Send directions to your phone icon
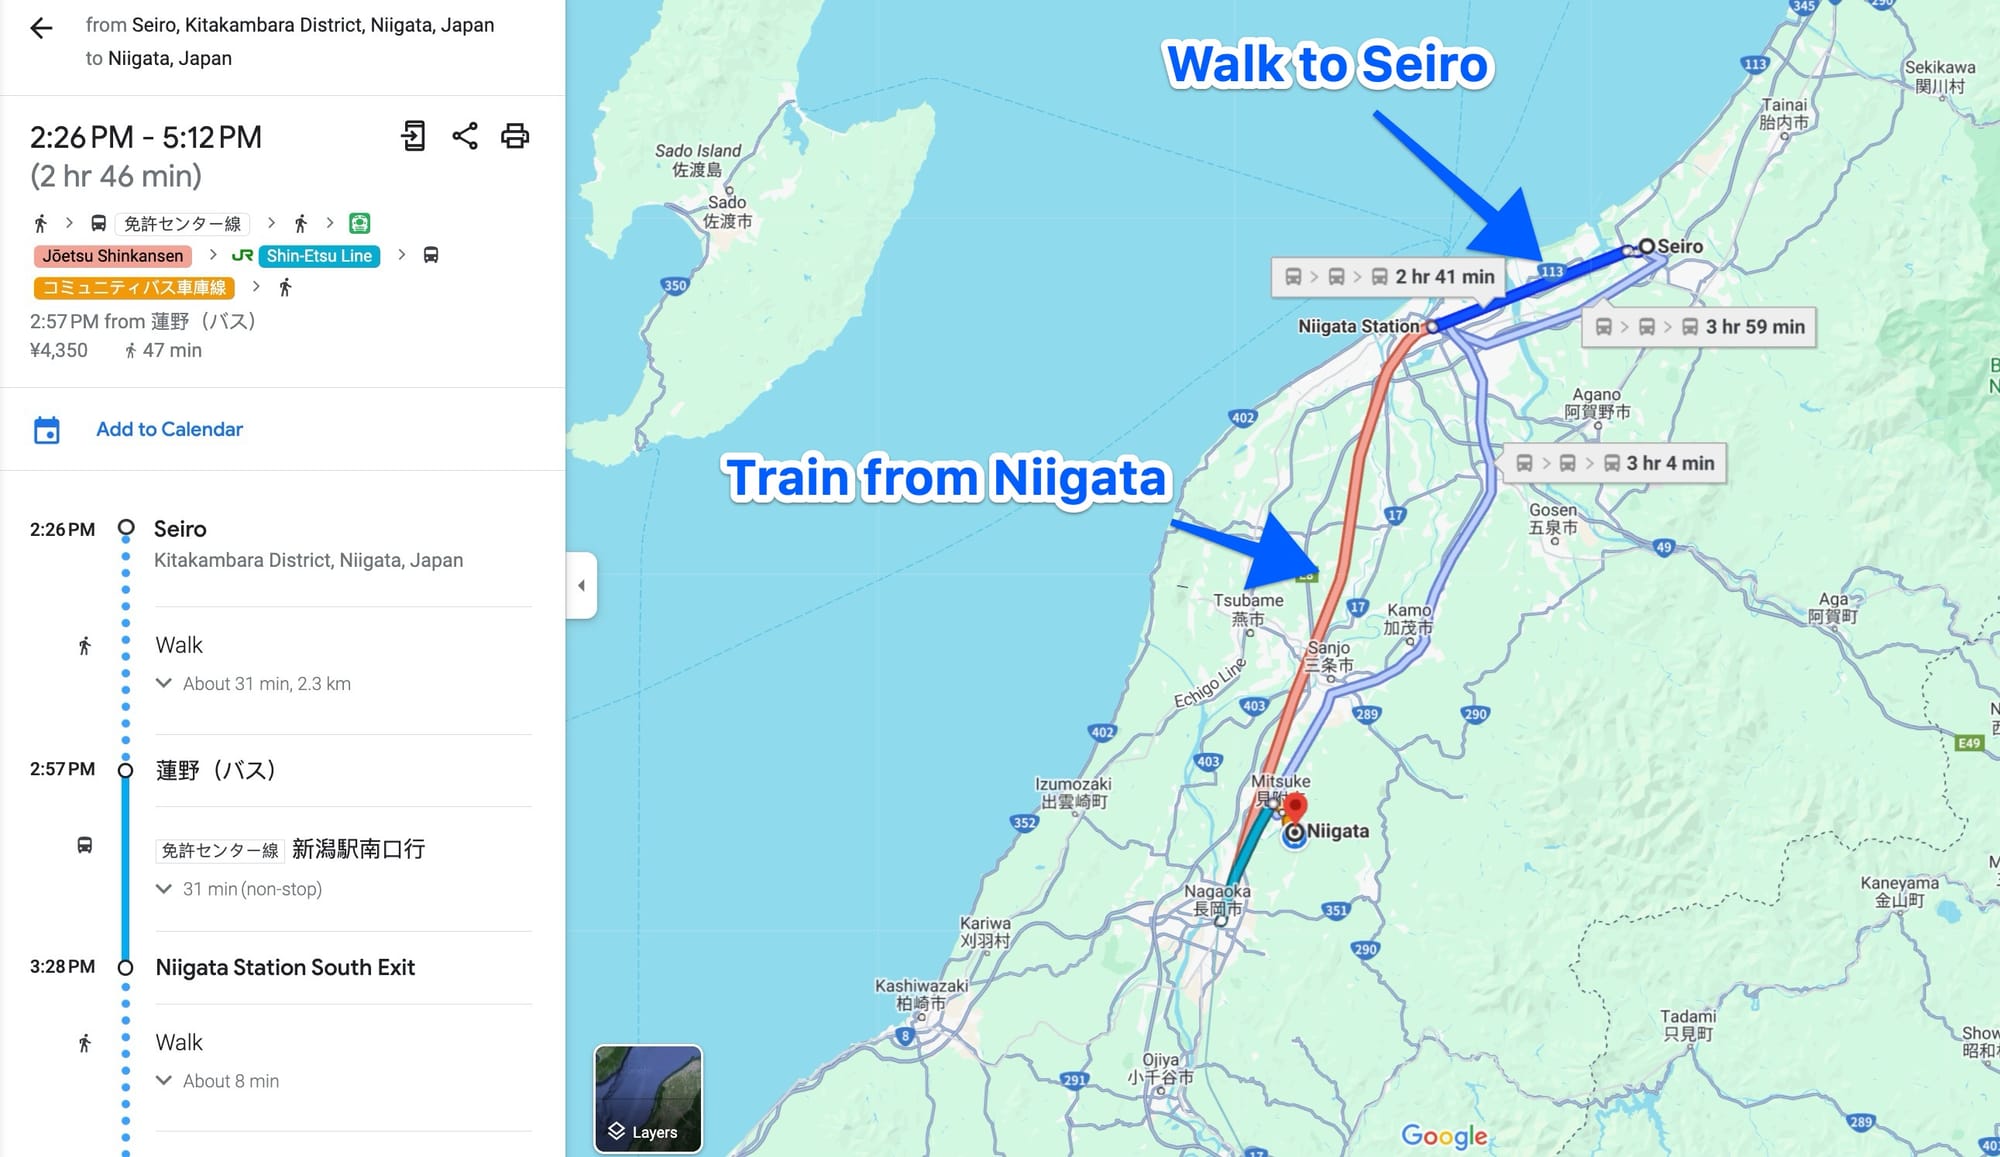2000x1157 pixels. point(413,136)
